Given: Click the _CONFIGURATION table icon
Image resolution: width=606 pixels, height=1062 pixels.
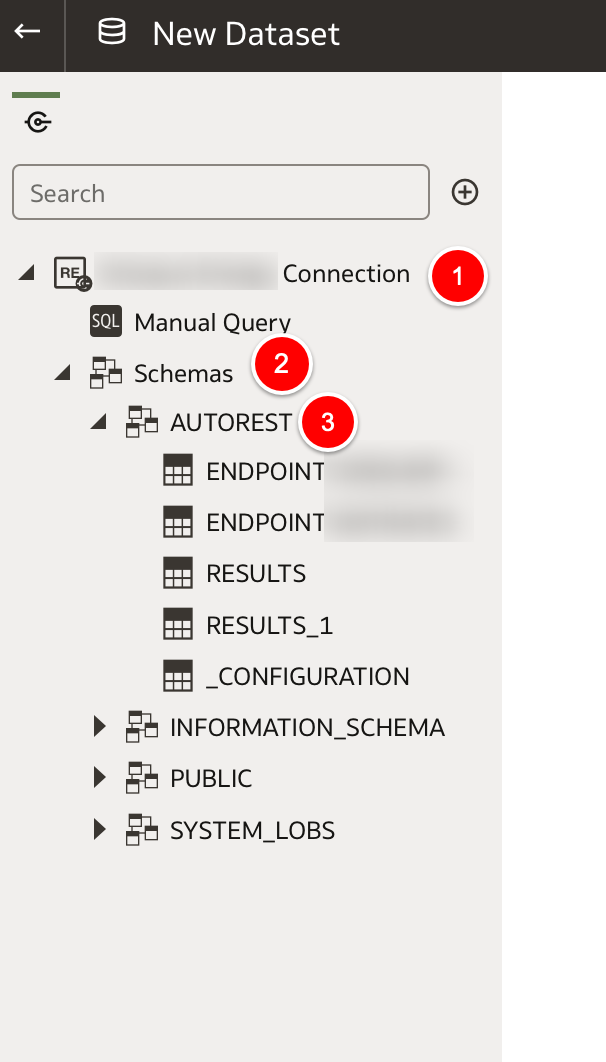Looking at the screenshot, I should point(178,677).
